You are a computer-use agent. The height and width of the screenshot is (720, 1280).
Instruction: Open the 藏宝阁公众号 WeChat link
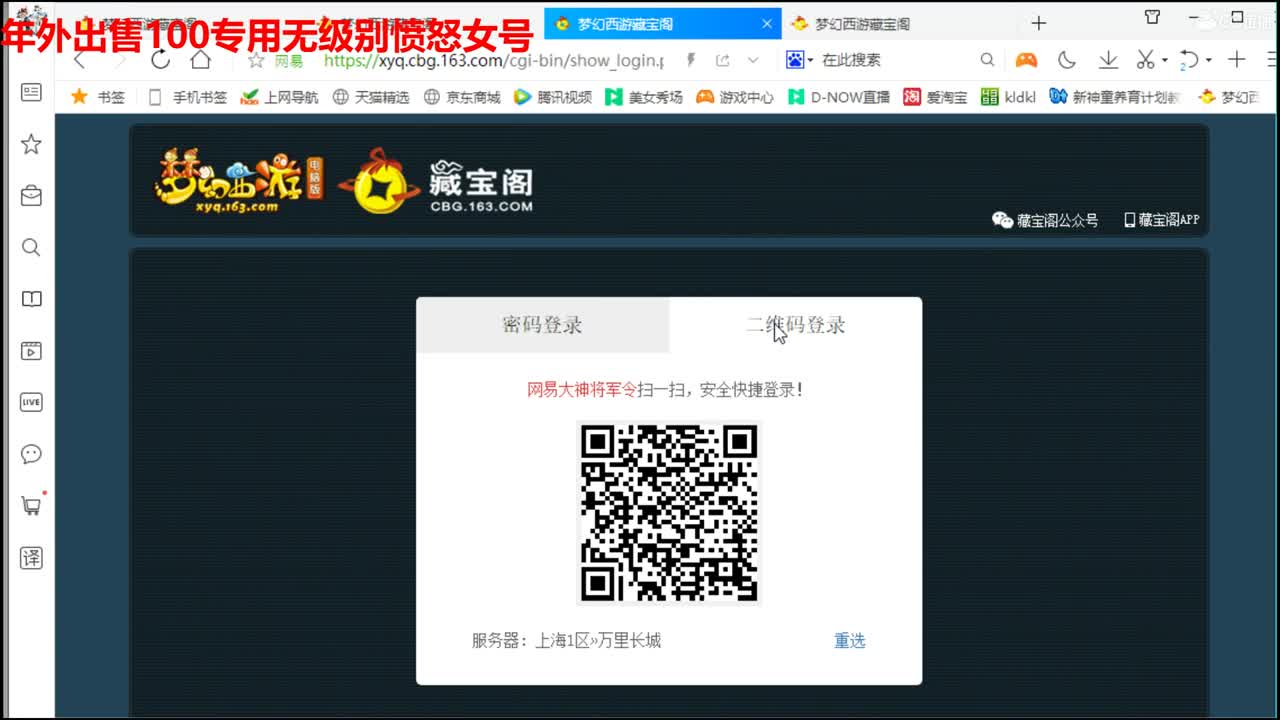pos(1045,220)
